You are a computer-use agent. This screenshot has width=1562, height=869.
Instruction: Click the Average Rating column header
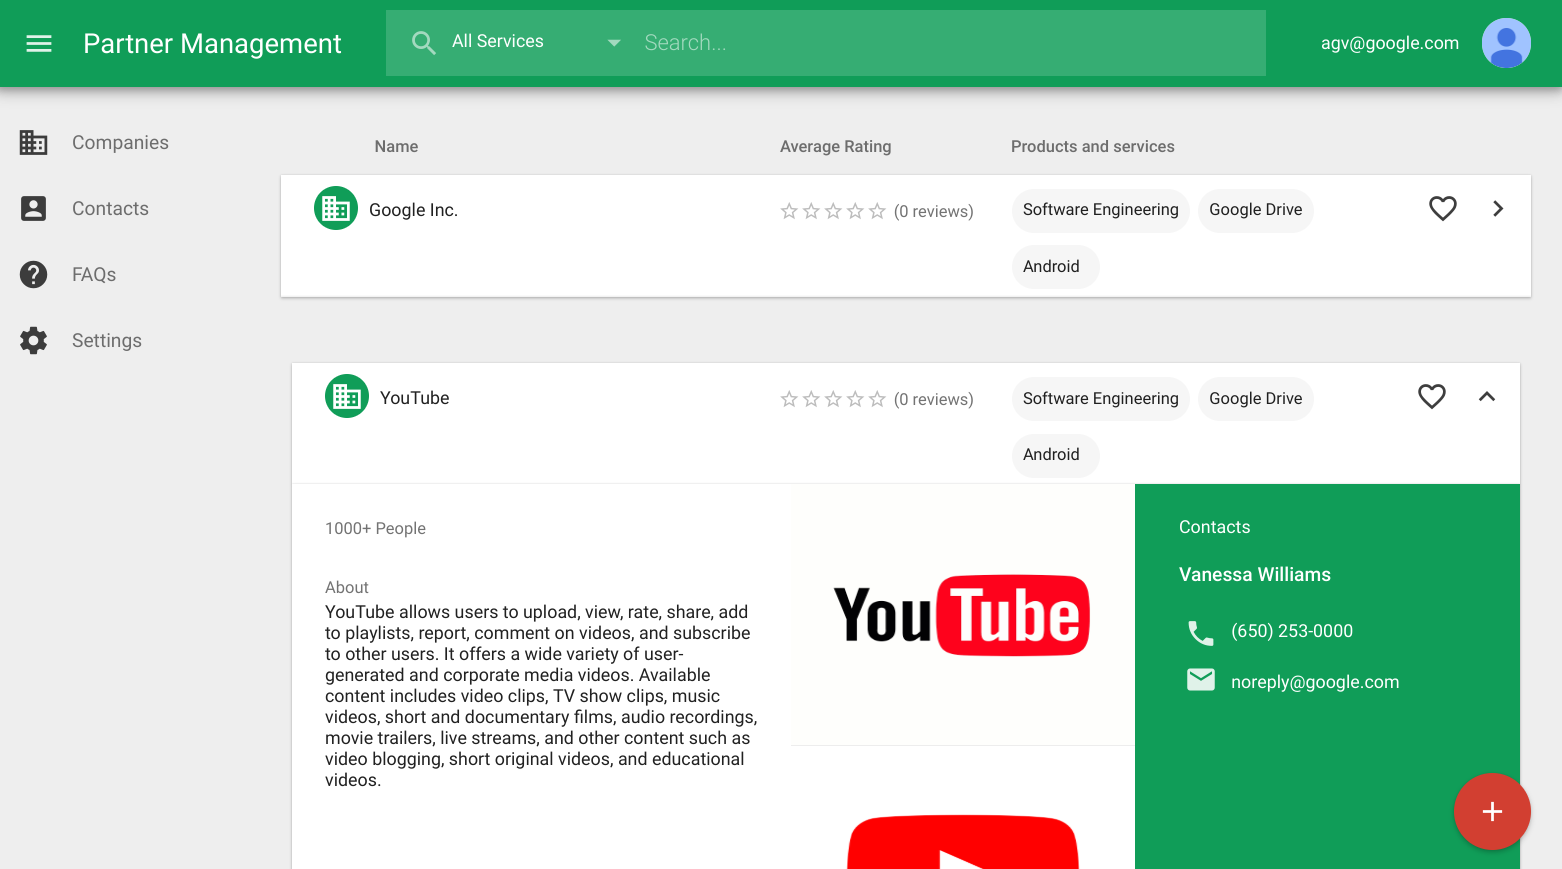pyautogui.click(x=835, y=146)
